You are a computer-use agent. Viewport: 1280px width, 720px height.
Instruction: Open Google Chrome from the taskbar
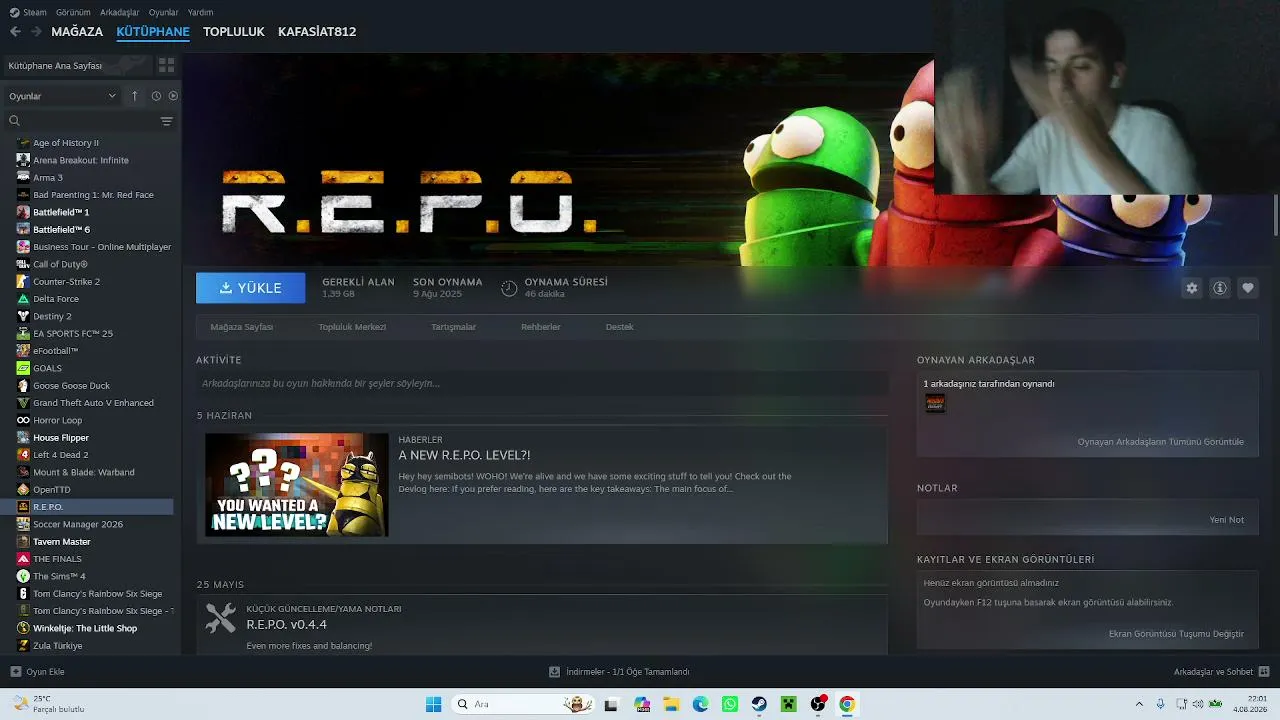point(847,704)
